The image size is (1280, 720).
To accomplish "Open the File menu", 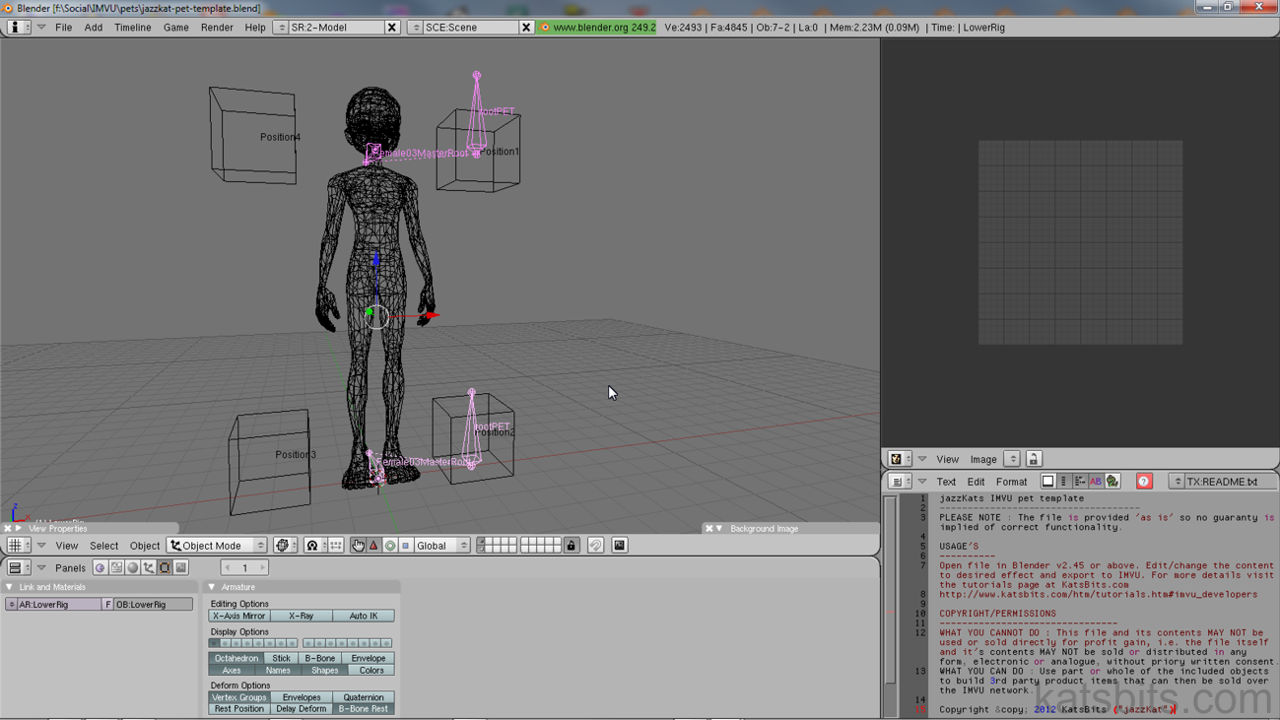I will coord(63,27).
